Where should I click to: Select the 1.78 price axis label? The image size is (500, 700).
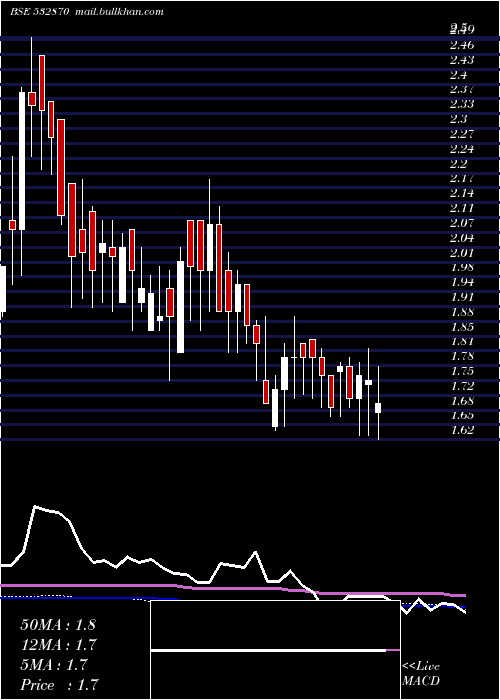(462, 356)
